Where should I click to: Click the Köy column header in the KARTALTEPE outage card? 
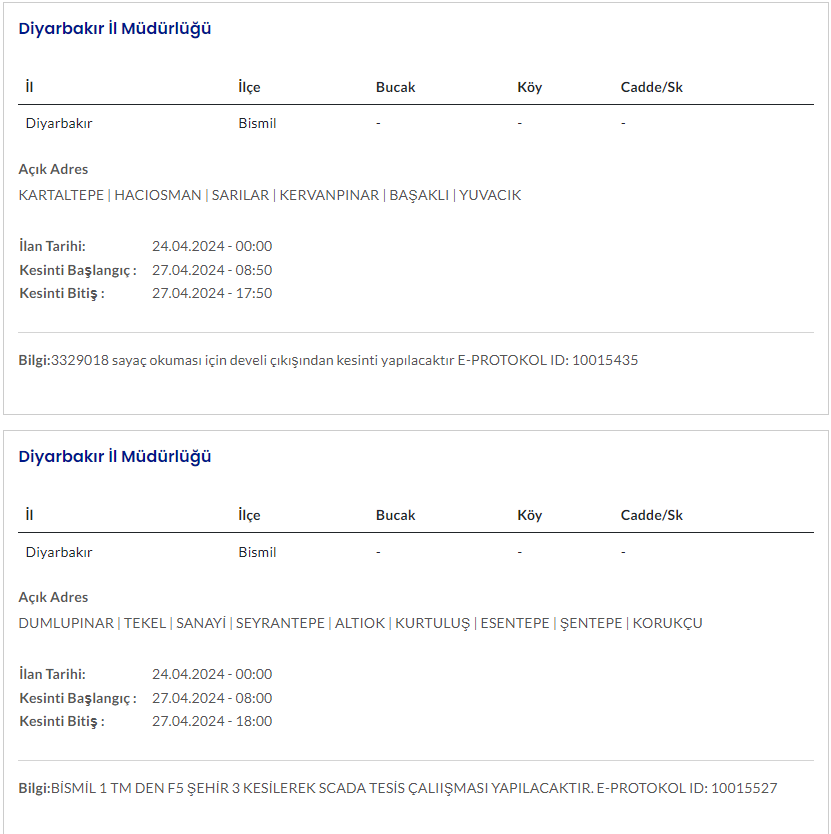[x=529, y=87]
